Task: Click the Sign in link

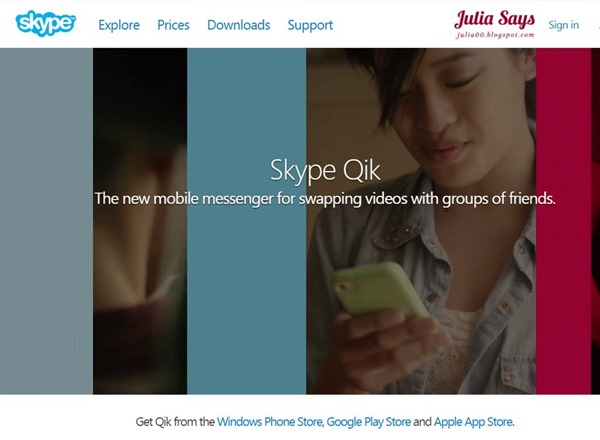Action: click(563, 25)
